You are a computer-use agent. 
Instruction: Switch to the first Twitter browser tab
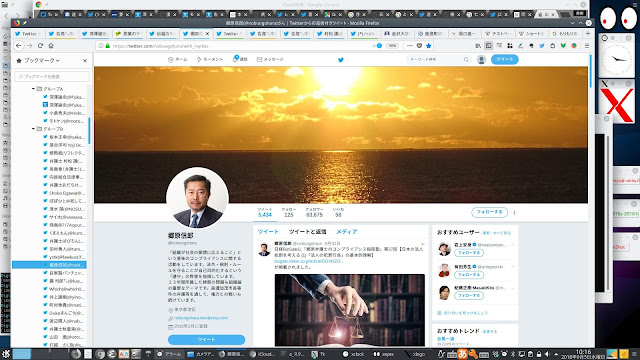(x=29, y=33)
